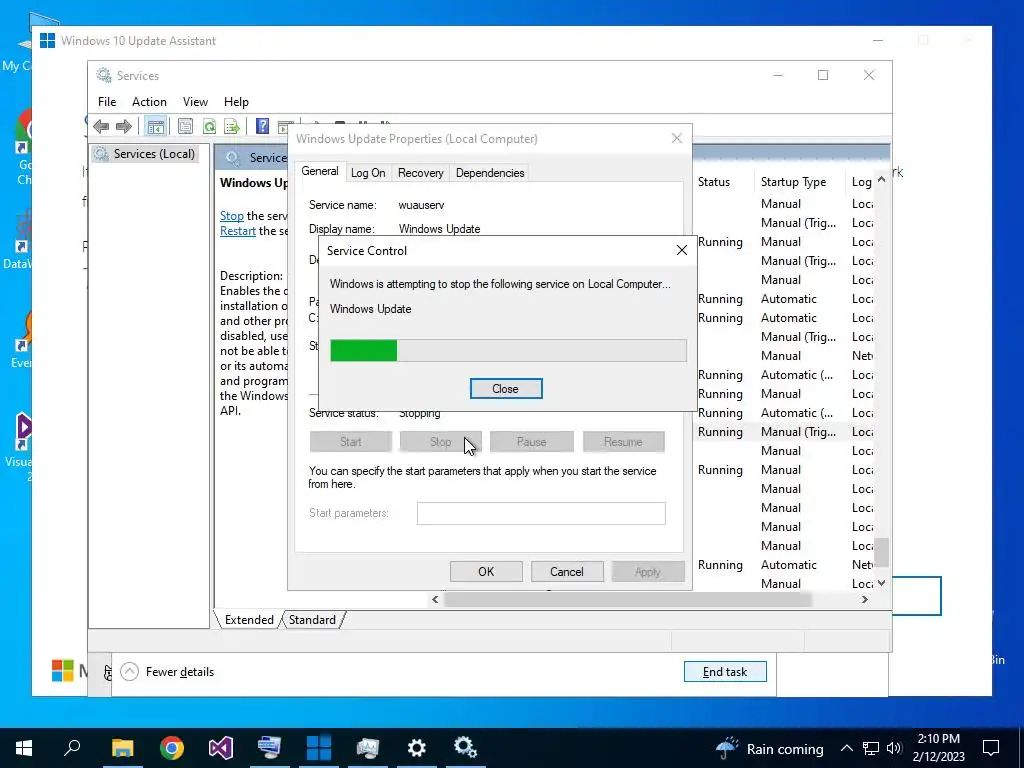1024x768 pixels.
Task: Click the horizontal scrollbar right arrow
Action: (x=865, y=600)
